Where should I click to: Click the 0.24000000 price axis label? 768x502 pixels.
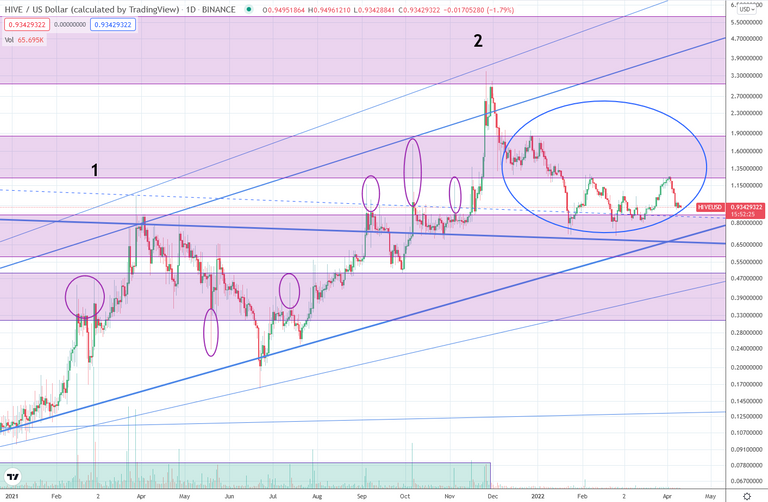point(746,349)
